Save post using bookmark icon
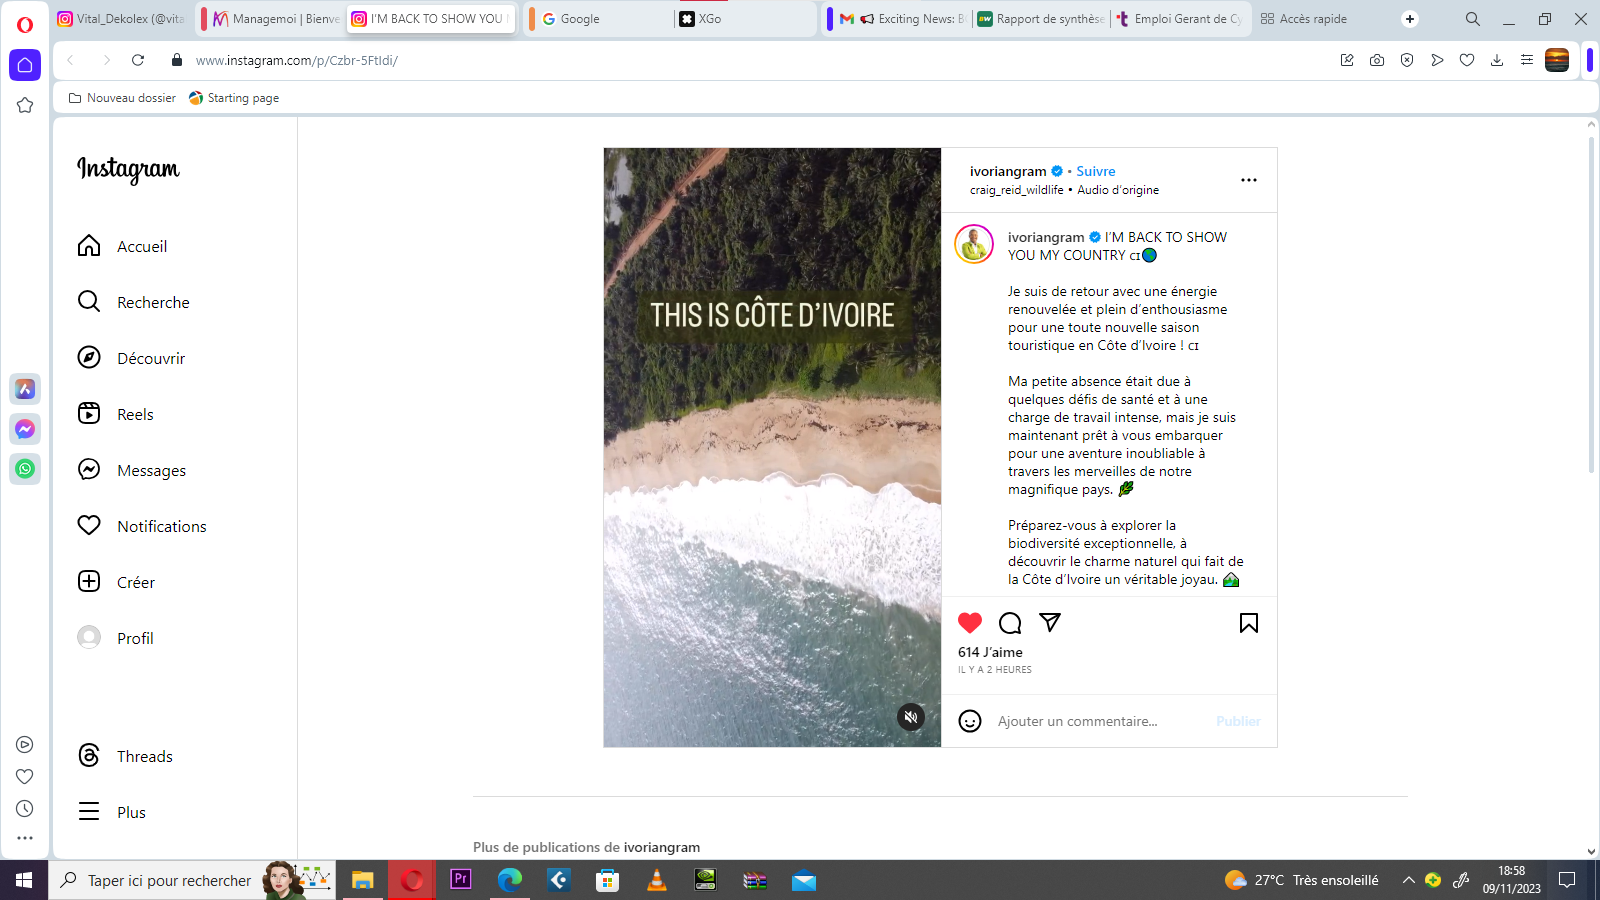The width and height of the screenshot is (1600, 900). 1248,623
